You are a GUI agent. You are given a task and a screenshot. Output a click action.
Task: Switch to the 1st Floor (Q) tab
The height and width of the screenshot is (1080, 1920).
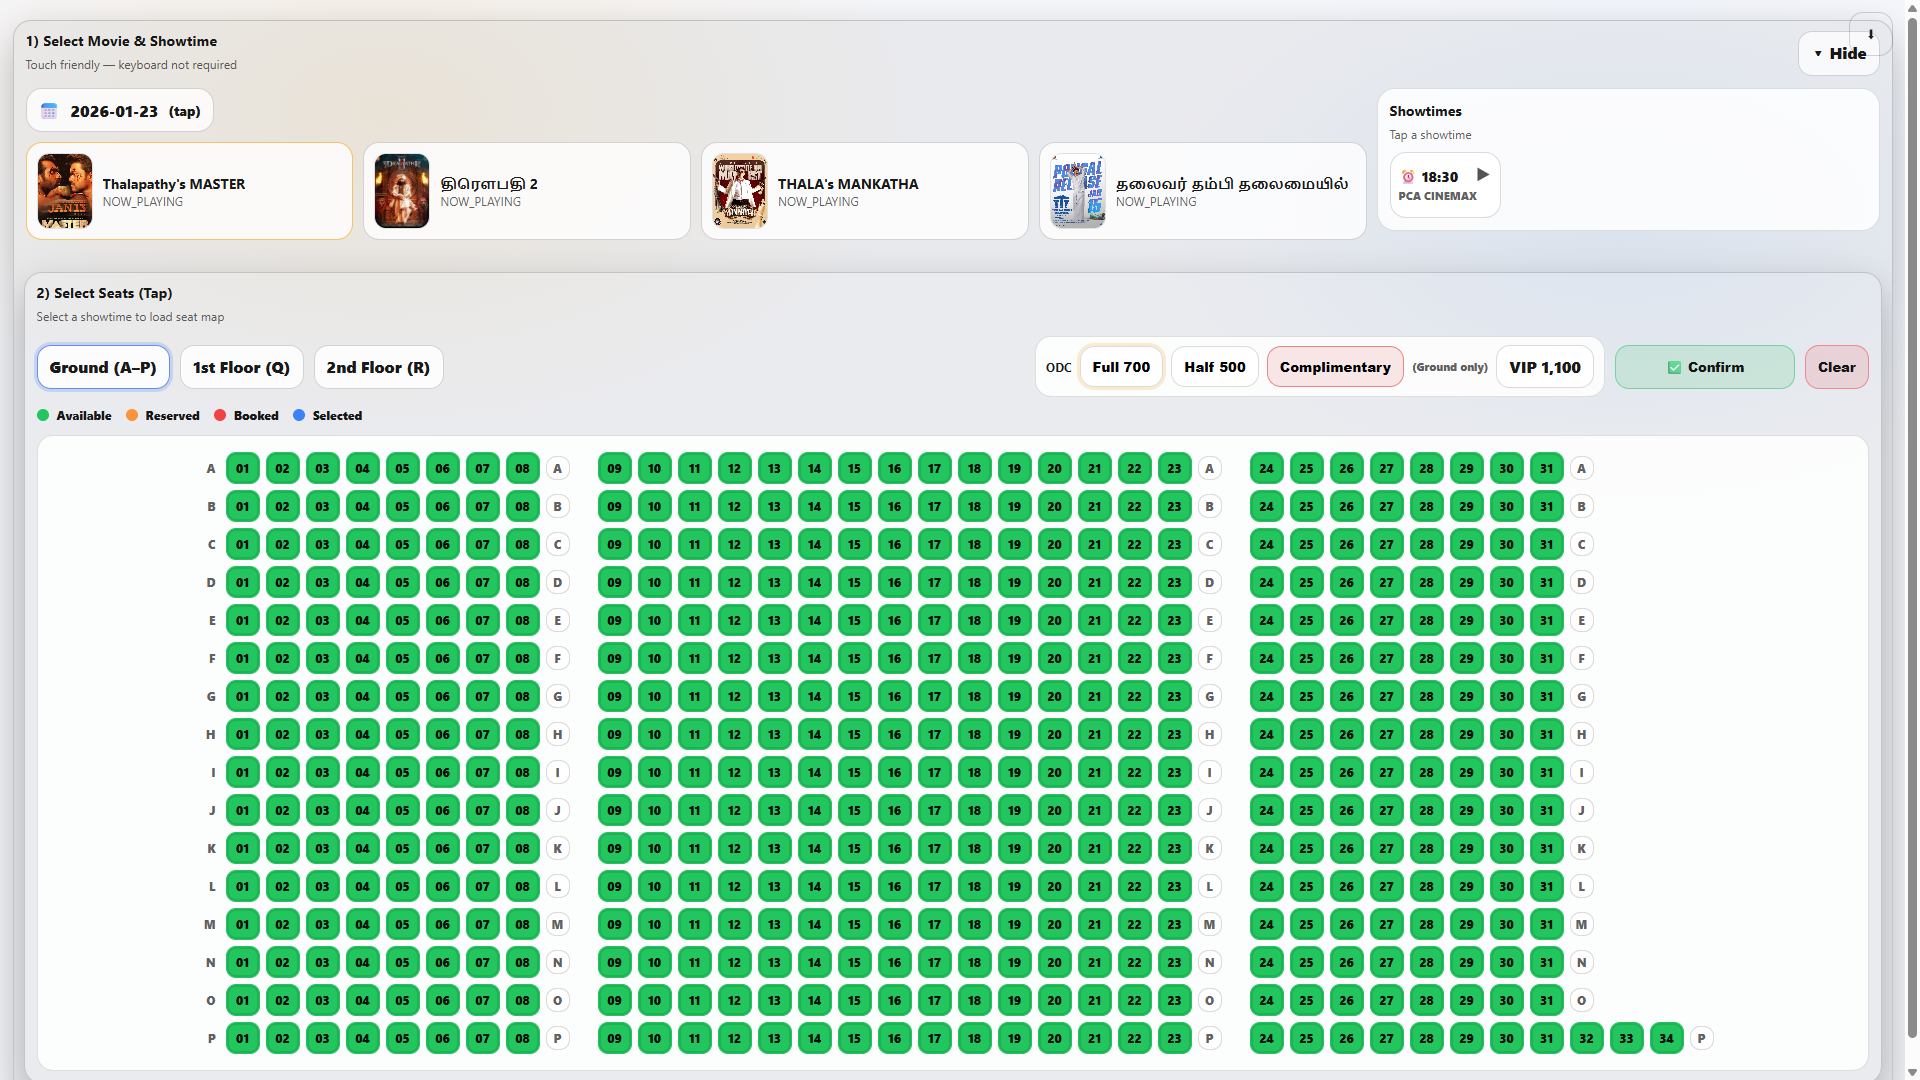(241, 367)
